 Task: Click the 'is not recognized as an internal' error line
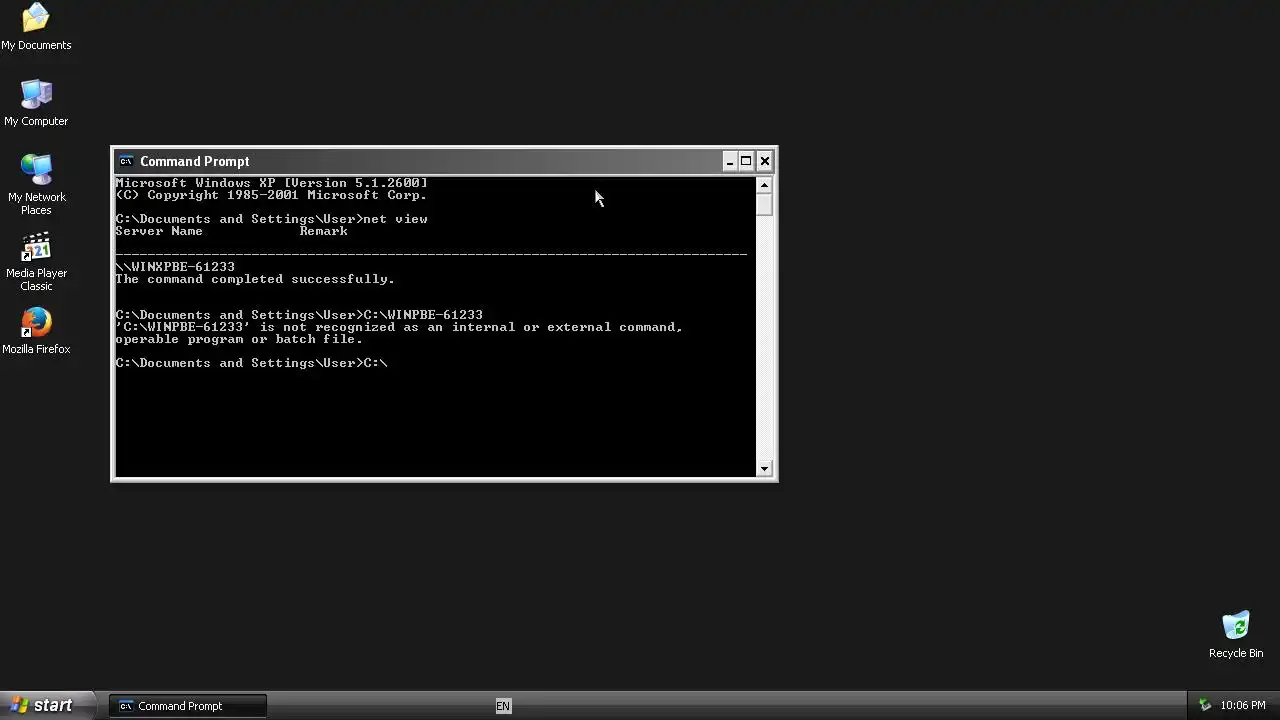(x=399, y=327)
